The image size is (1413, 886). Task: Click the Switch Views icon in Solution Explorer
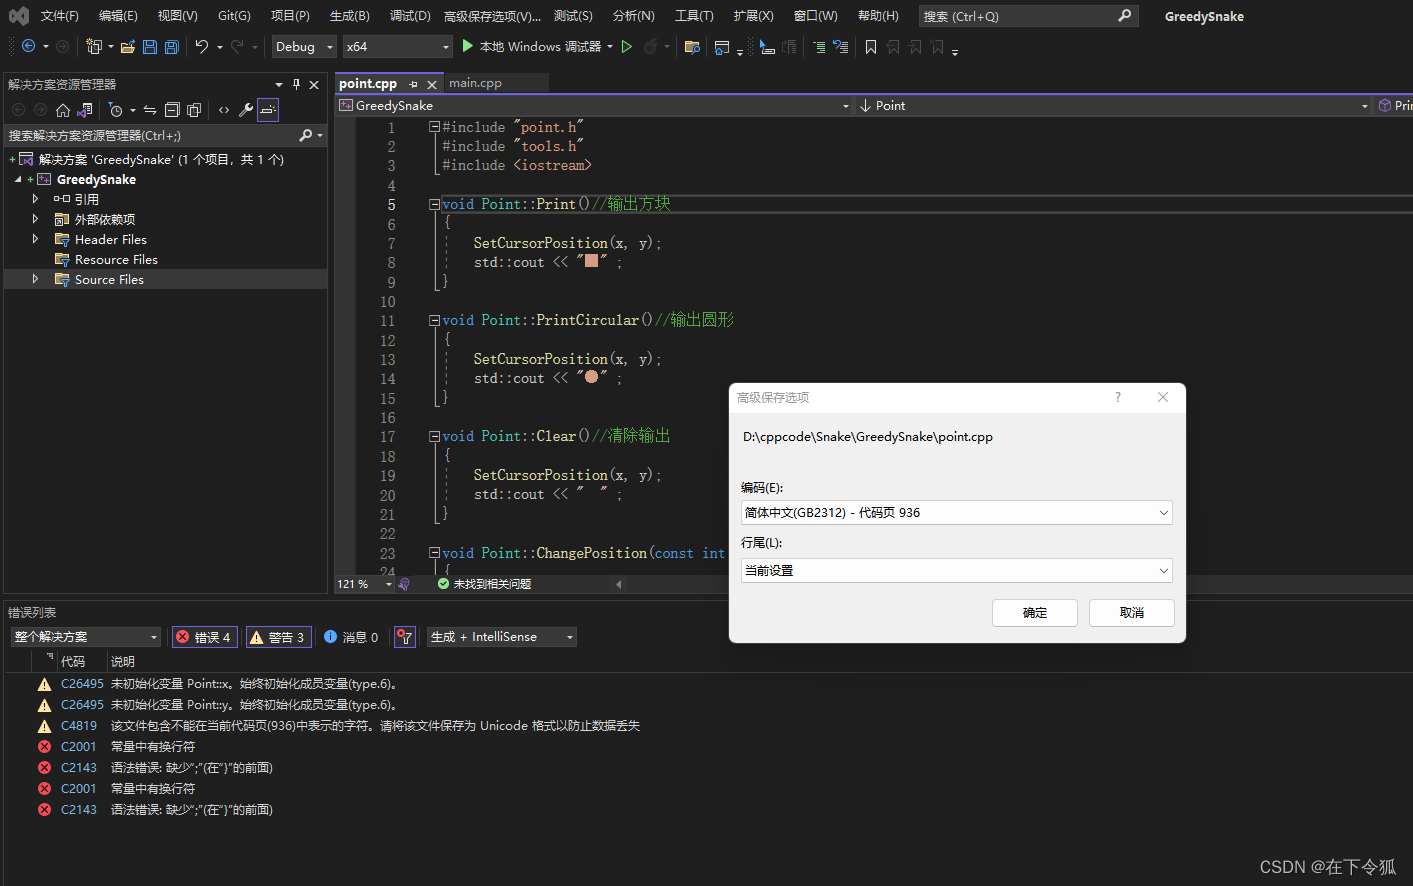(x=85, y=110)
